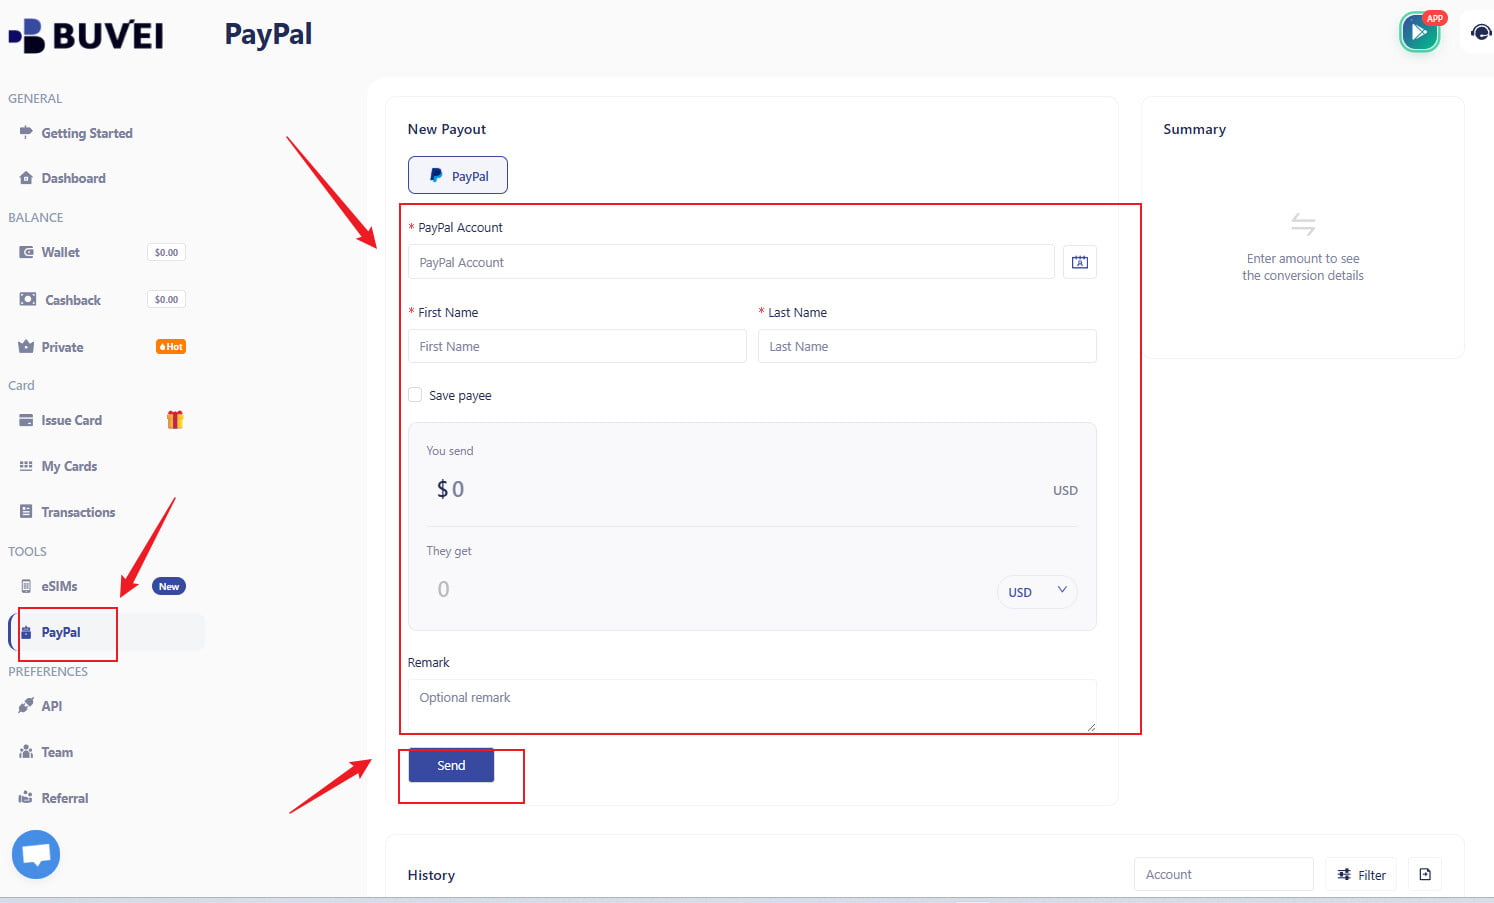Click the Transactions list icon
Screen dimensions: 1494x903
click(x=26, y=511)
